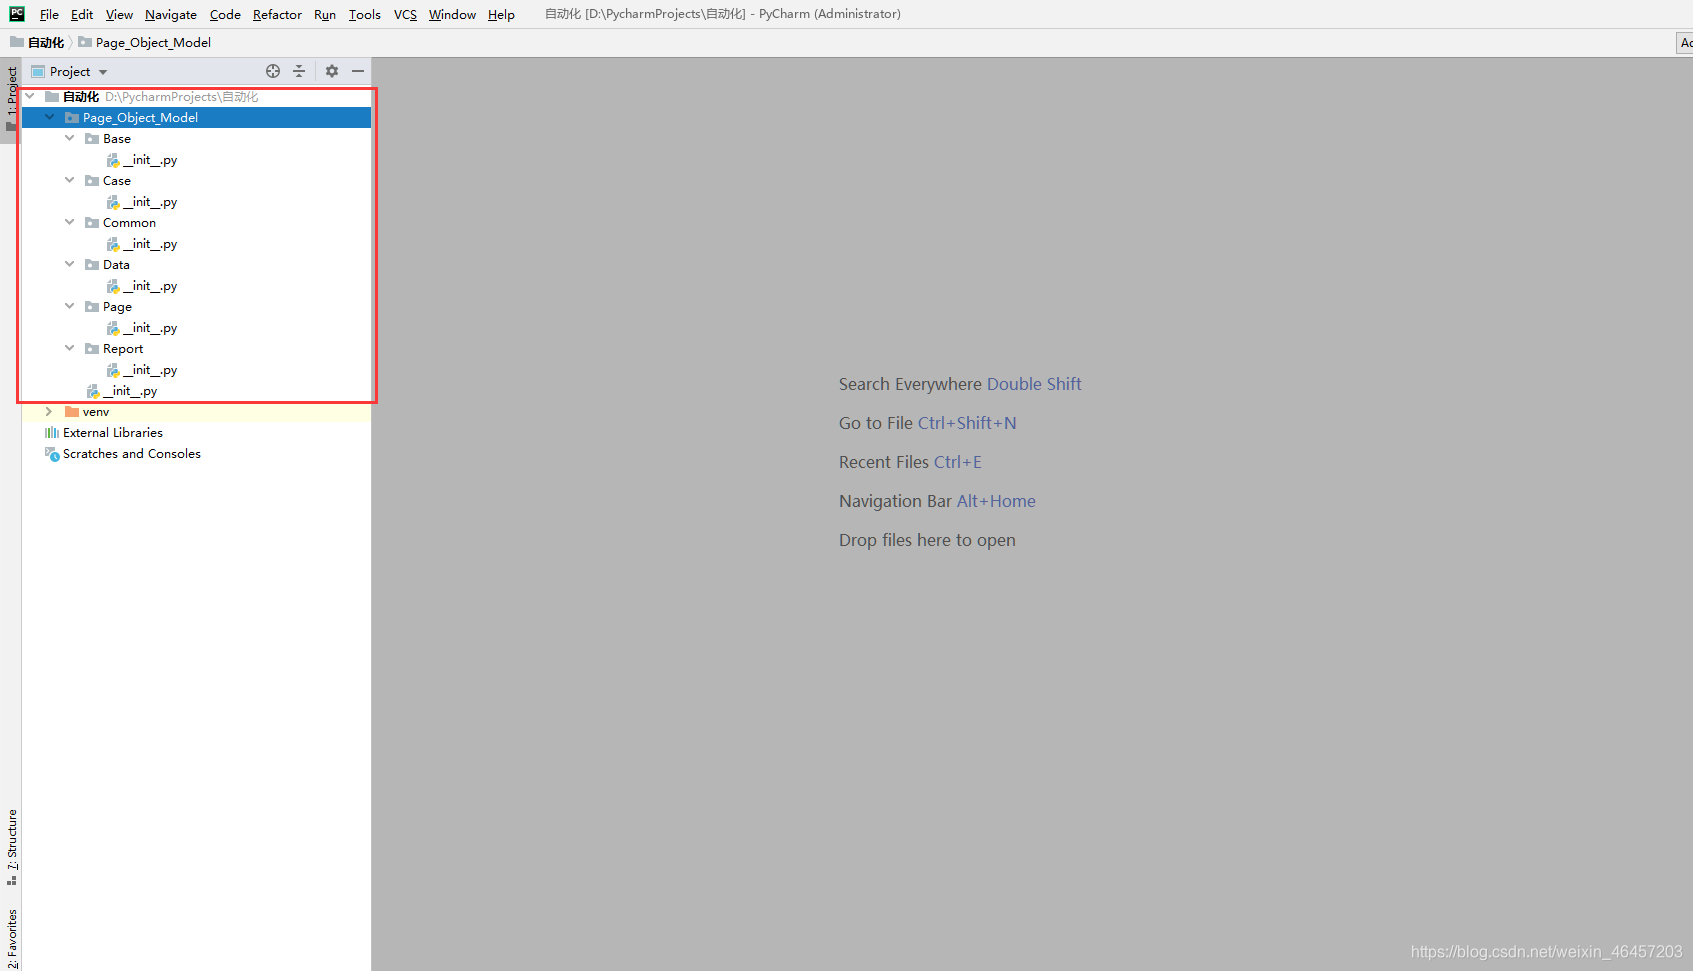1693x971 pixels.
Task: Collapse the Report folder arrow
Action: click(x=69, y=348)
